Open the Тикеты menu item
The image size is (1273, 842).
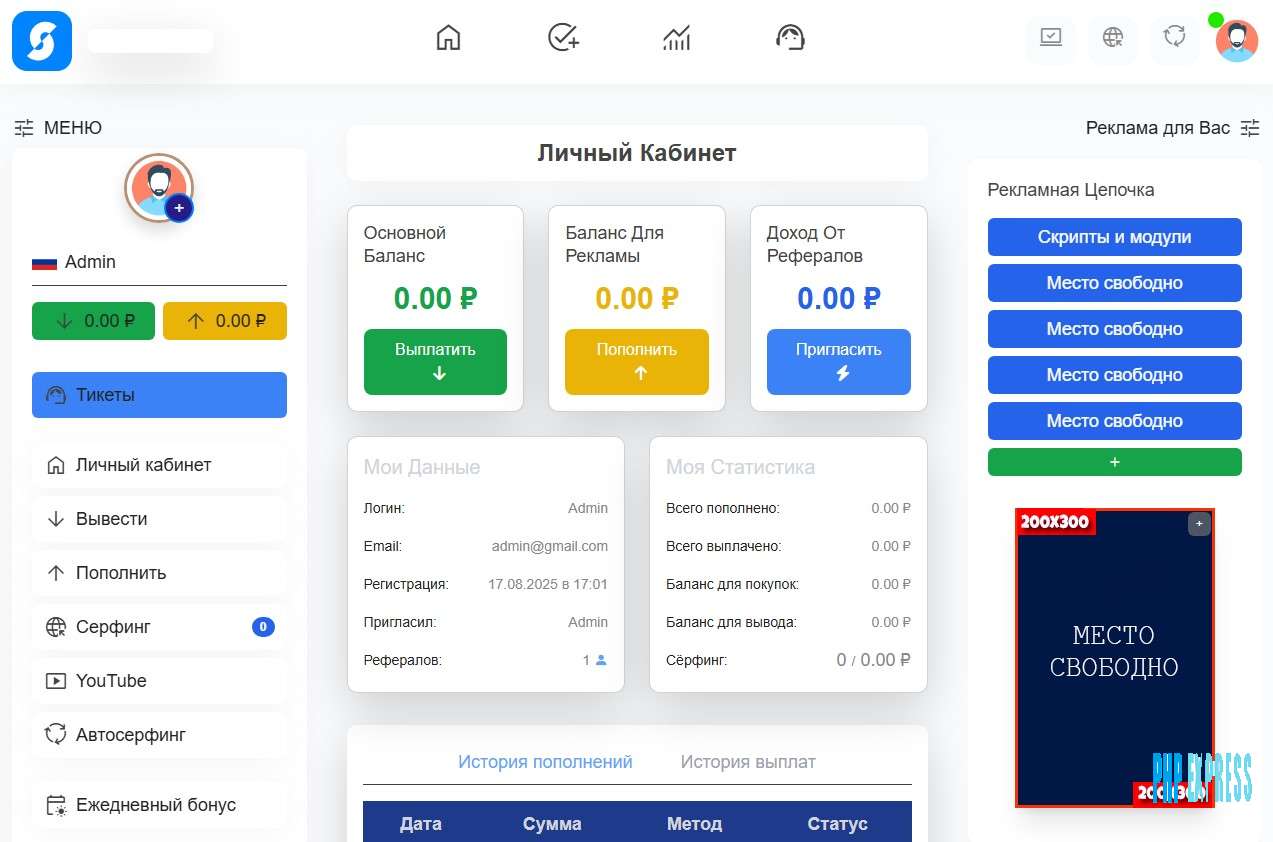click(159, 395)
